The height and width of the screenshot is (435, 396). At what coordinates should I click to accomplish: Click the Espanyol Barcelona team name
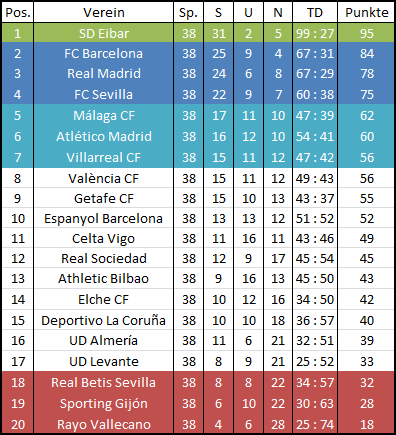(103, 219)
